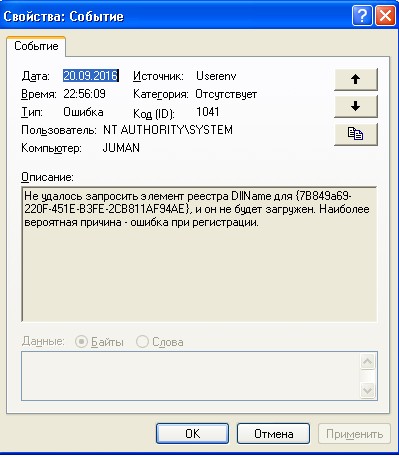Click the Дата label
399x458 pixels.
point(36,77)
